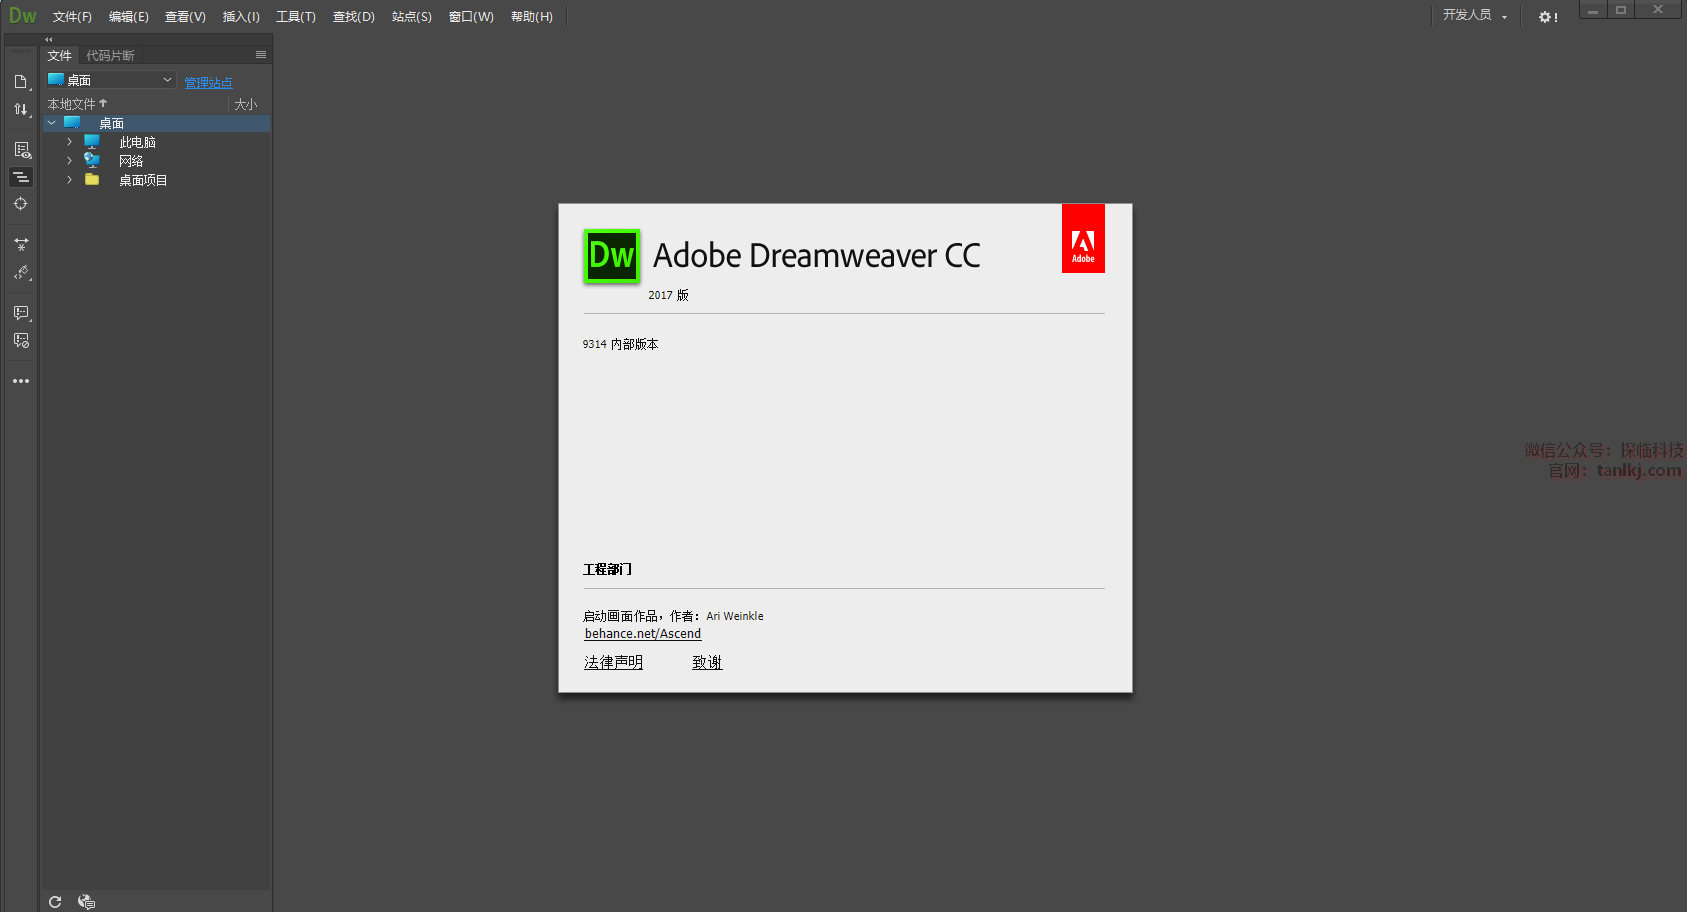Click the 2017 版 version text
The height and width of the screenshot is (912, 1687).
(668, 295)
